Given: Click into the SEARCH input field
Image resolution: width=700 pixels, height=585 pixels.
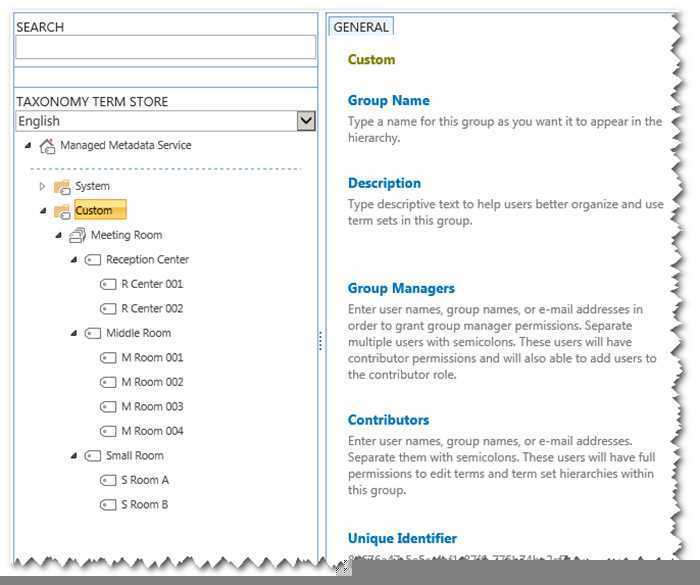Looking at the screenshot, I should click(x=165, y=47).
